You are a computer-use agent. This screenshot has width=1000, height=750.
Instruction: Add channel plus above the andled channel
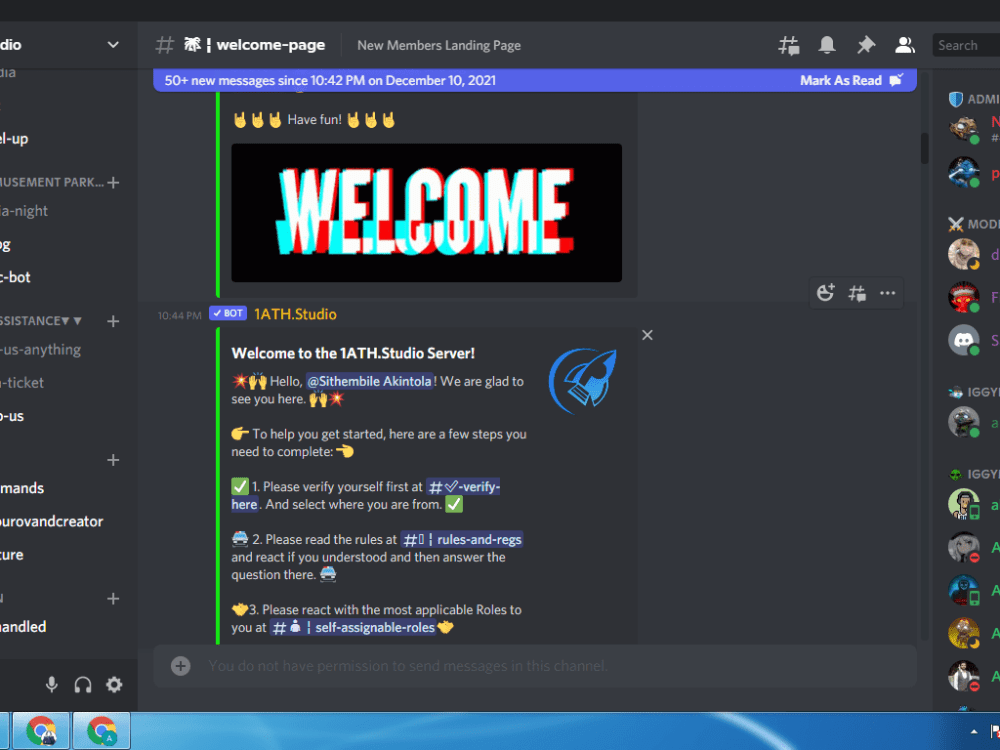point(114,599)
